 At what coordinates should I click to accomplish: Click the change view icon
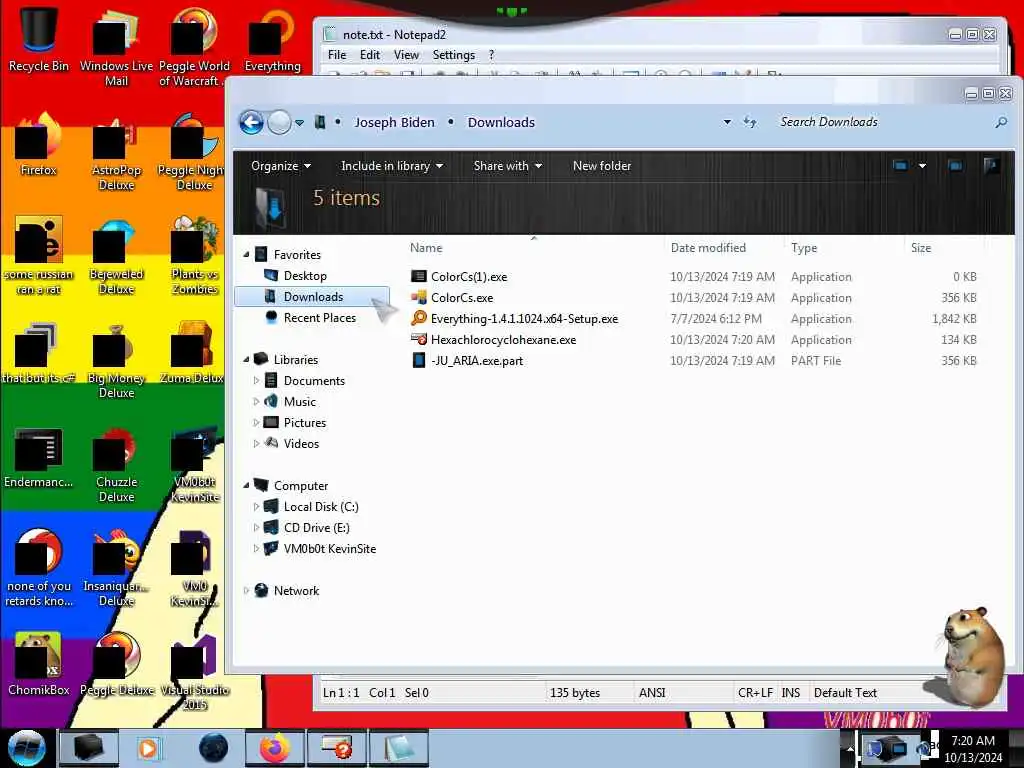tap(901, 166)
